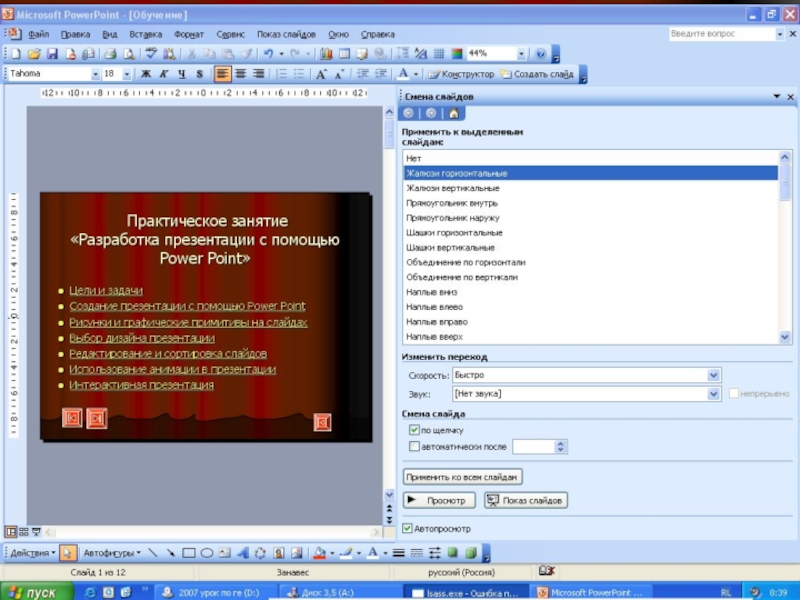This screenshot has width=800, height=600.
Task: Open the Вставка menu
Action: 145,34
